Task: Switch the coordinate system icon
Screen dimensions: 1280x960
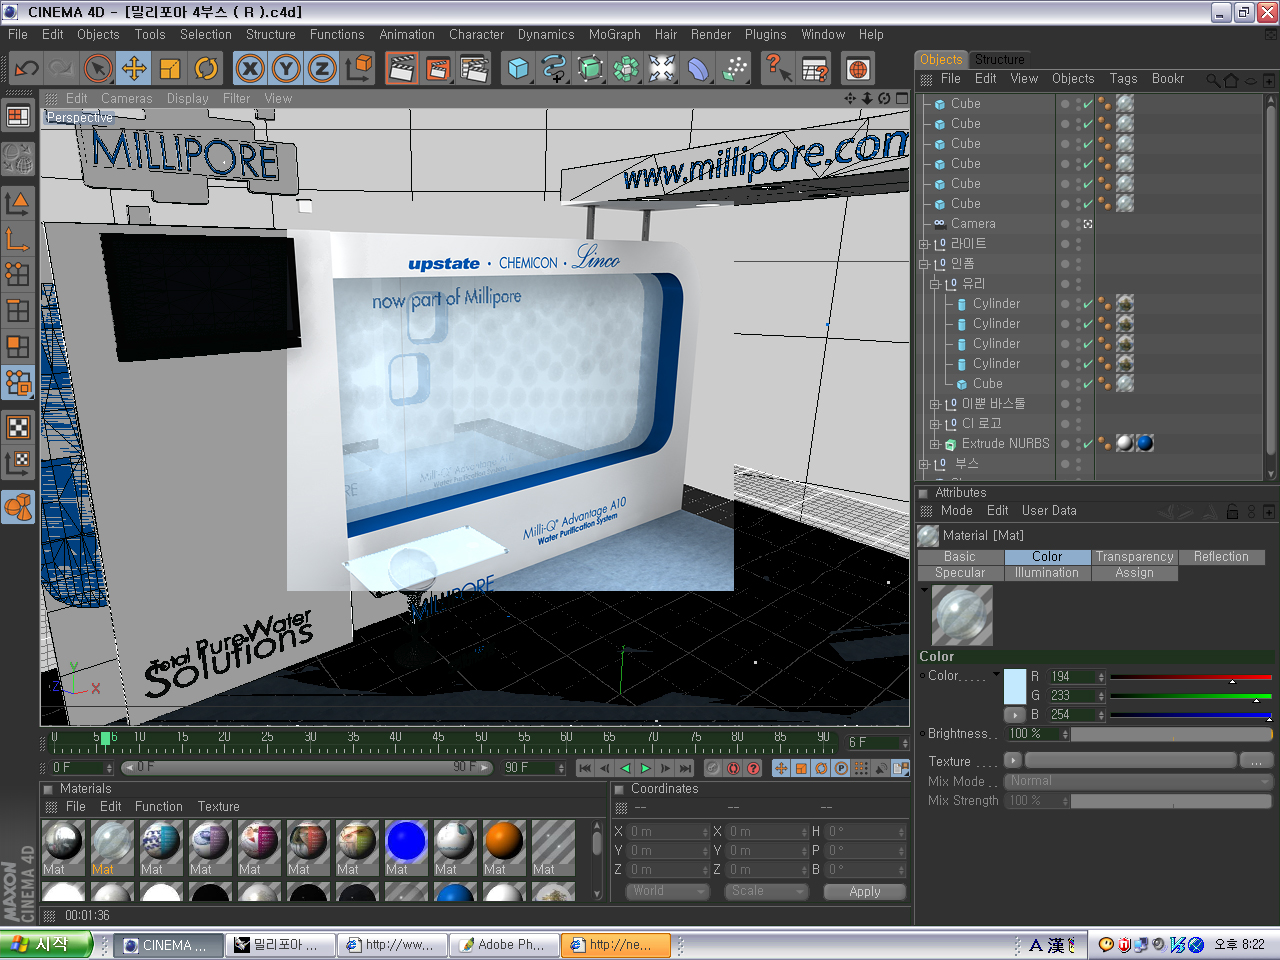Action: pos(358,69)
